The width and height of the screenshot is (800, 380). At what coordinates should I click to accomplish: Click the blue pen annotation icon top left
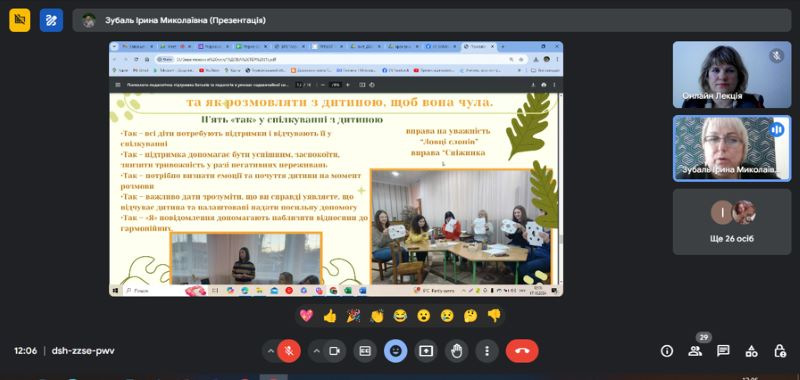51,20
